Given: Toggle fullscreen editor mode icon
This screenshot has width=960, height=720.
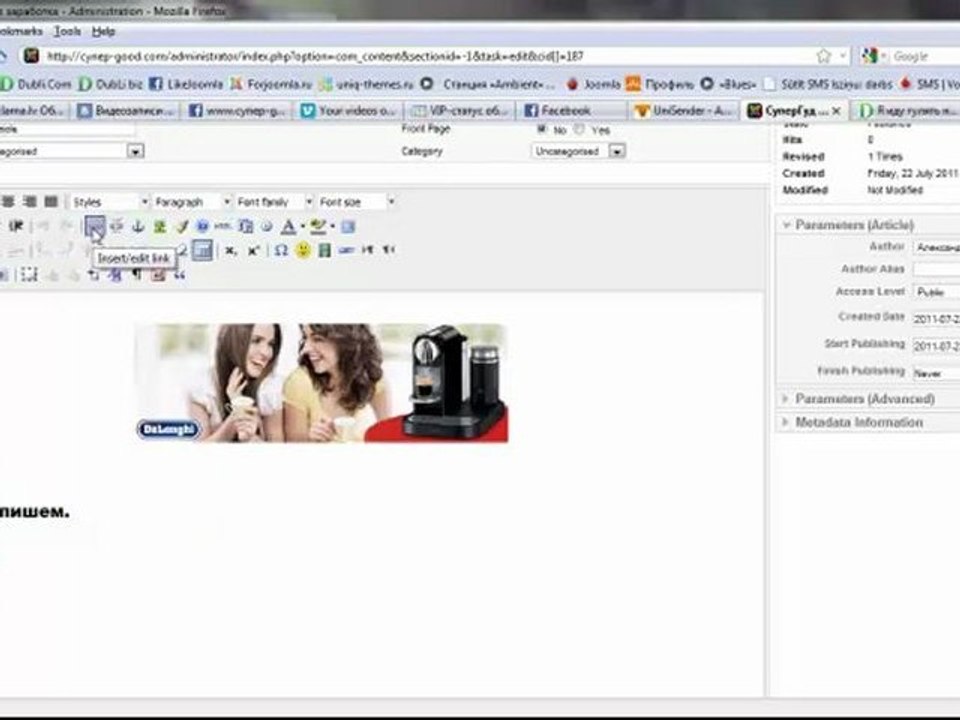Looking at the screenshot, I should point(348,227).
